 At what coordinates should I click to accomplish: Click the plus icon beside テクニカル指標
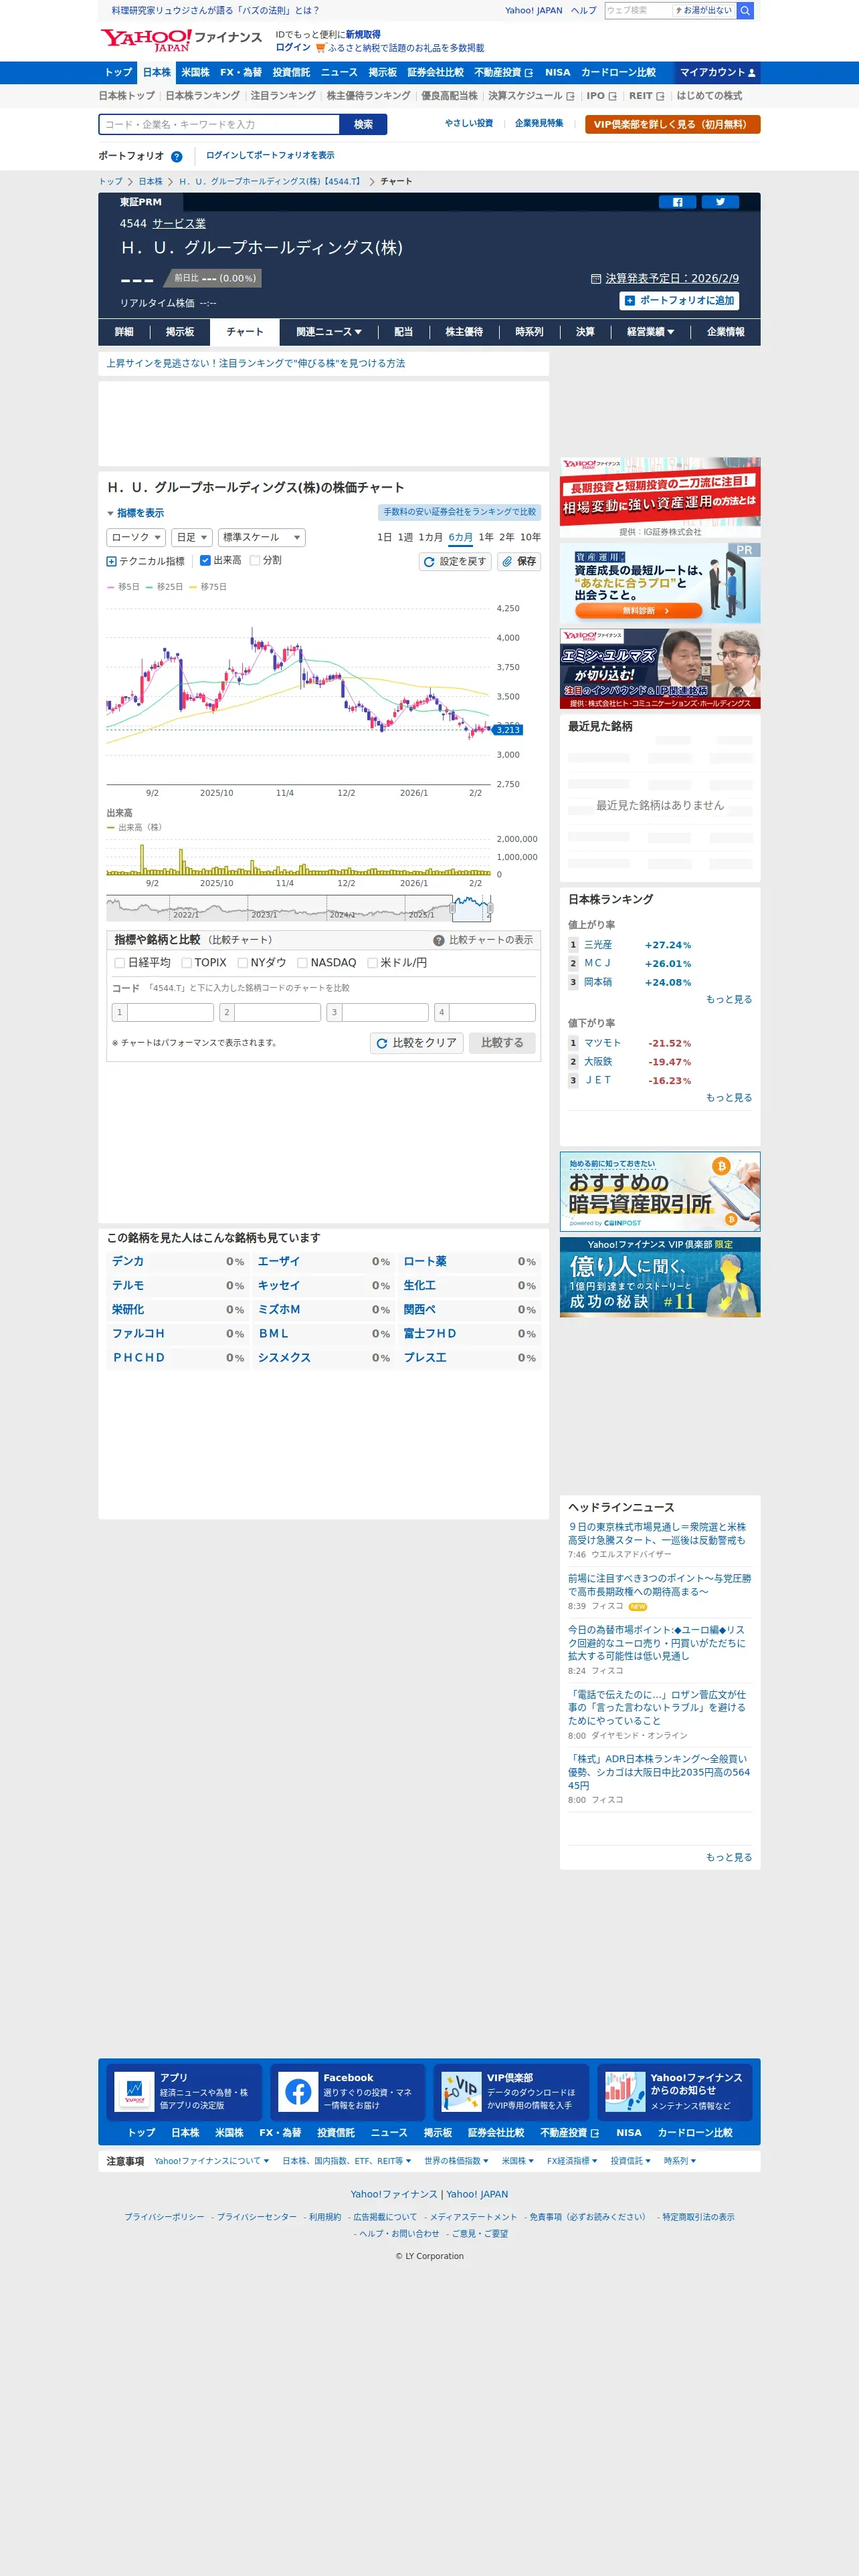tap(111, 561)
